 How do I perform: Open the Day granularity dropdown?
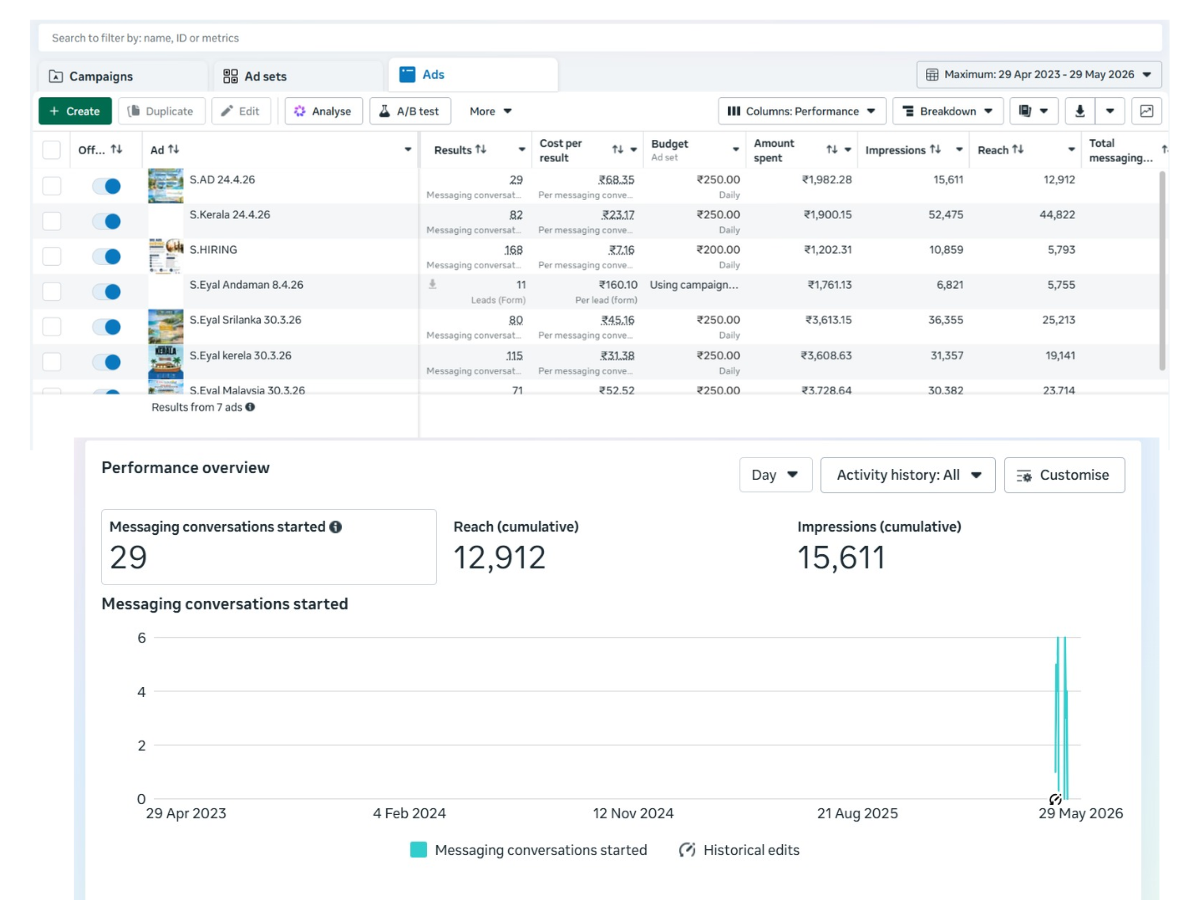[x=775, y=475]
